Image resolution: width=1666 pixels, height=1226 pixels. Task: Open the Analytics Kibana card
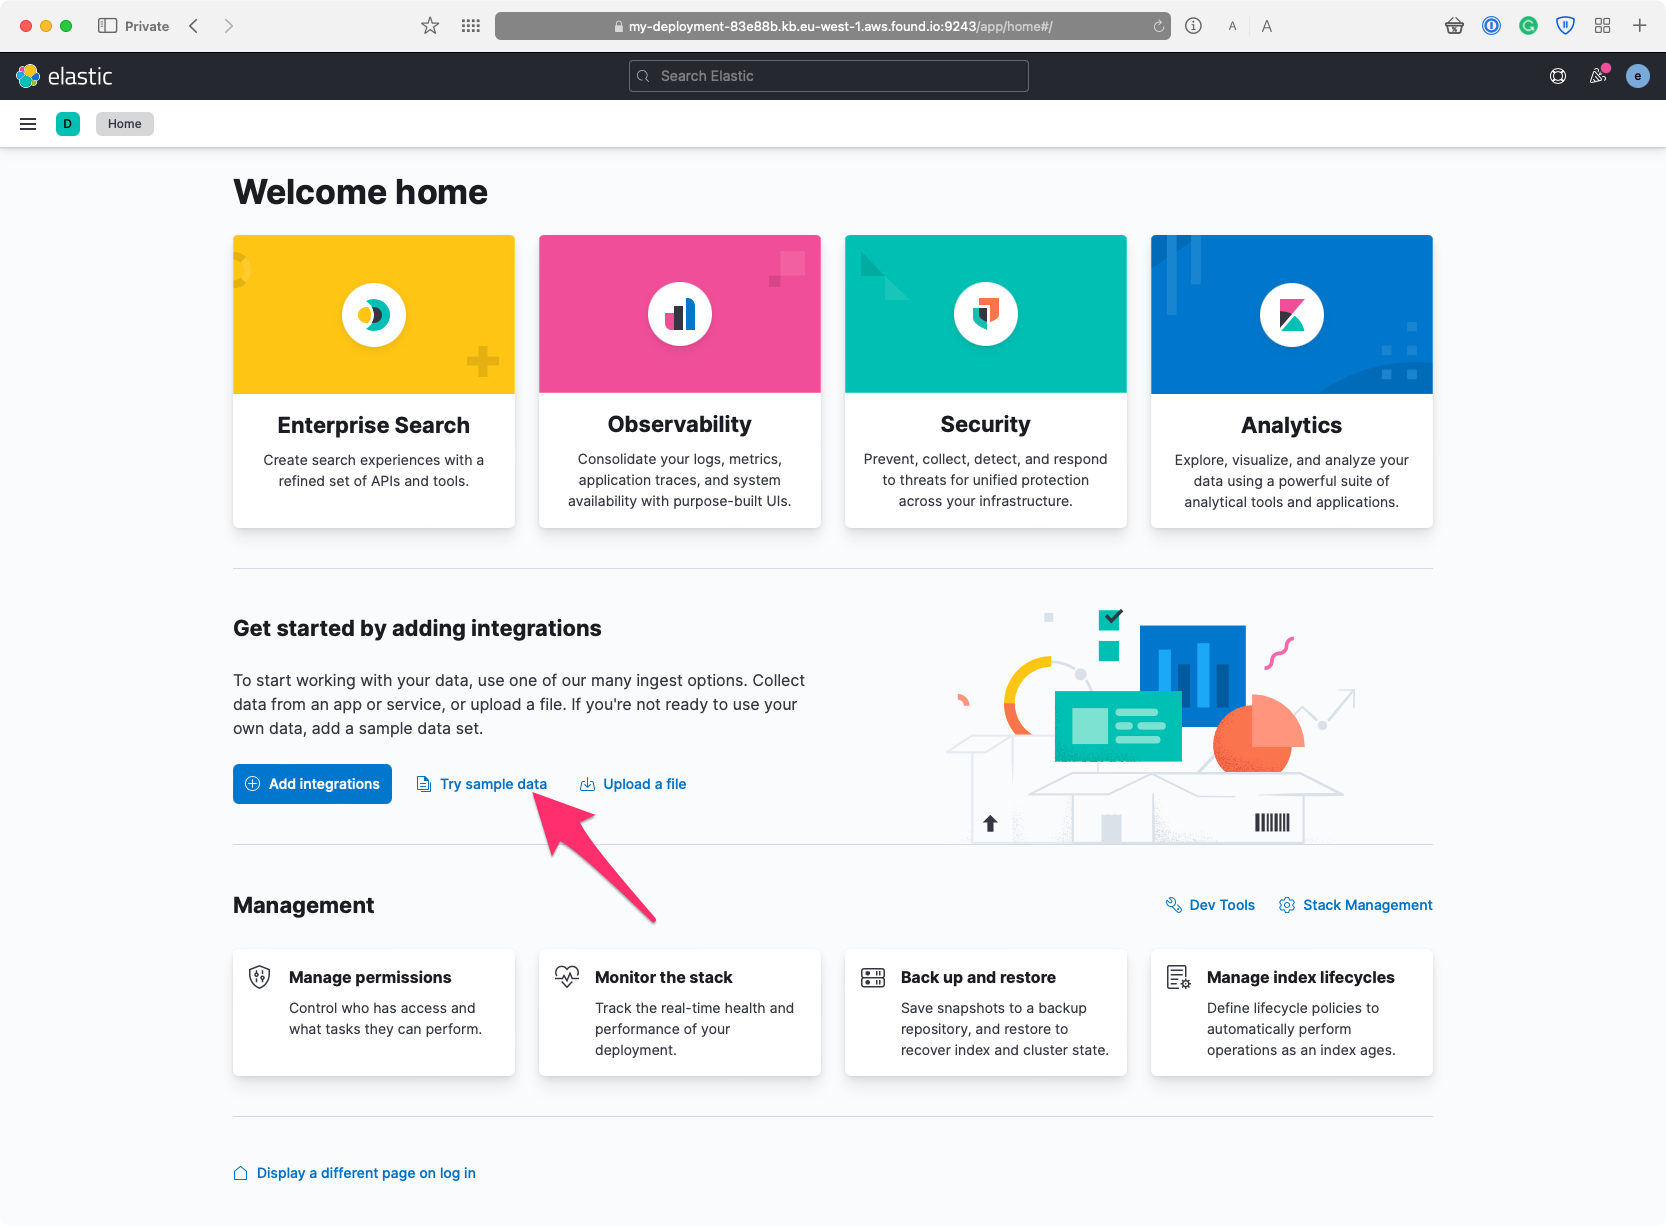[x=1292, y=380]
